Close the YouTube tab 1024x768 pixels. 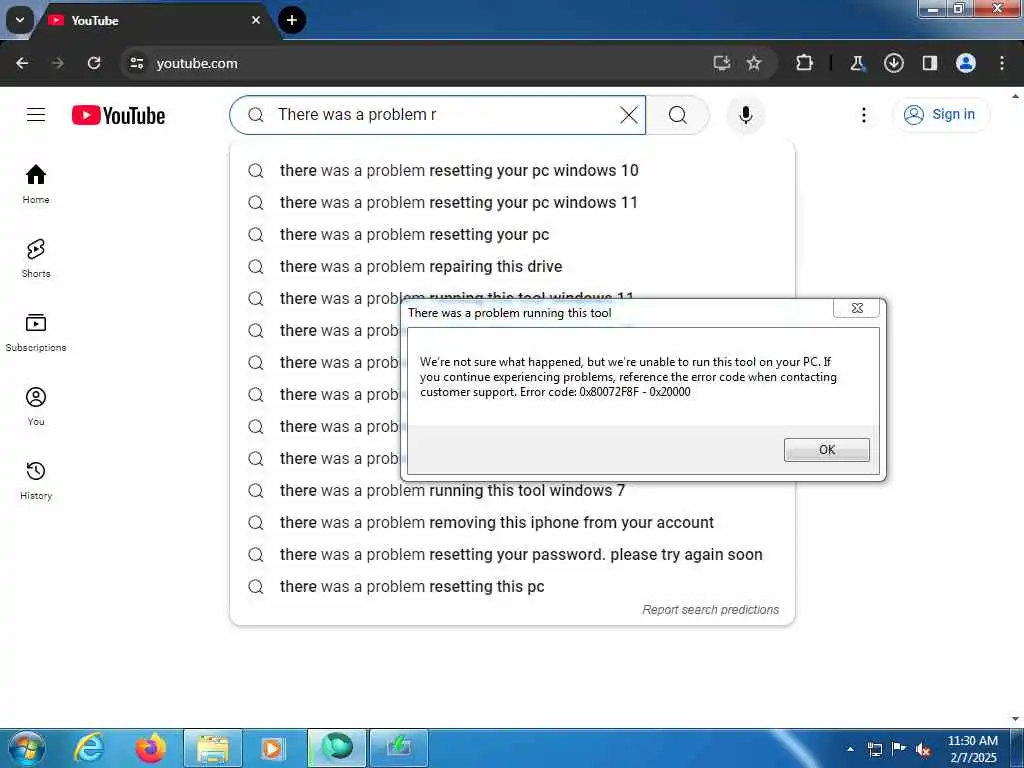pos(256,20)
